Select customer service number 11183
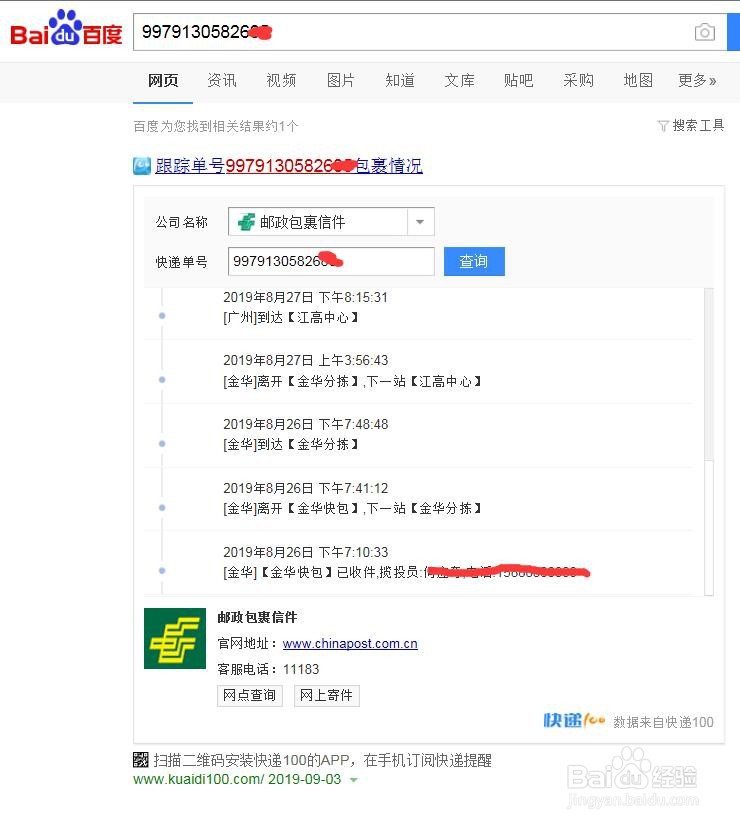This screenshot has height=826, width=740. coord(301,670)
